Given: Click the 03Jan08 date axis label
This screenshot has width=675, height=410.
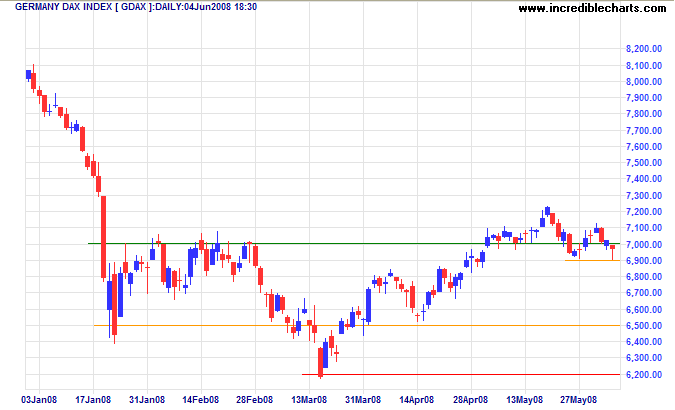Looking at the screenshot, I should (x=39, y=400).
